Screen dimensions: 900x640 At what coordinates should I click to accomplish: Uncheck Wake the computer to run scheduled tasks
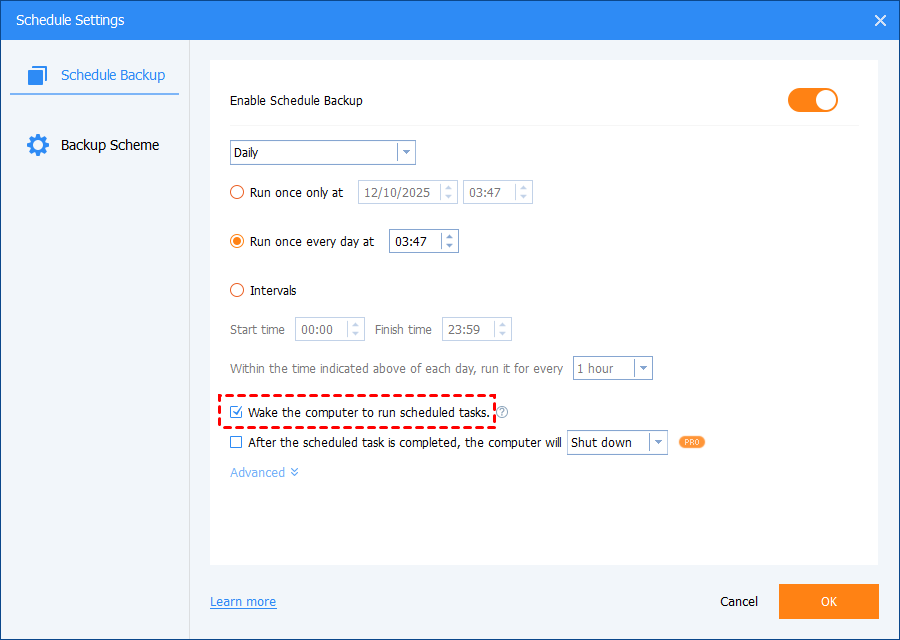point(236,412)
